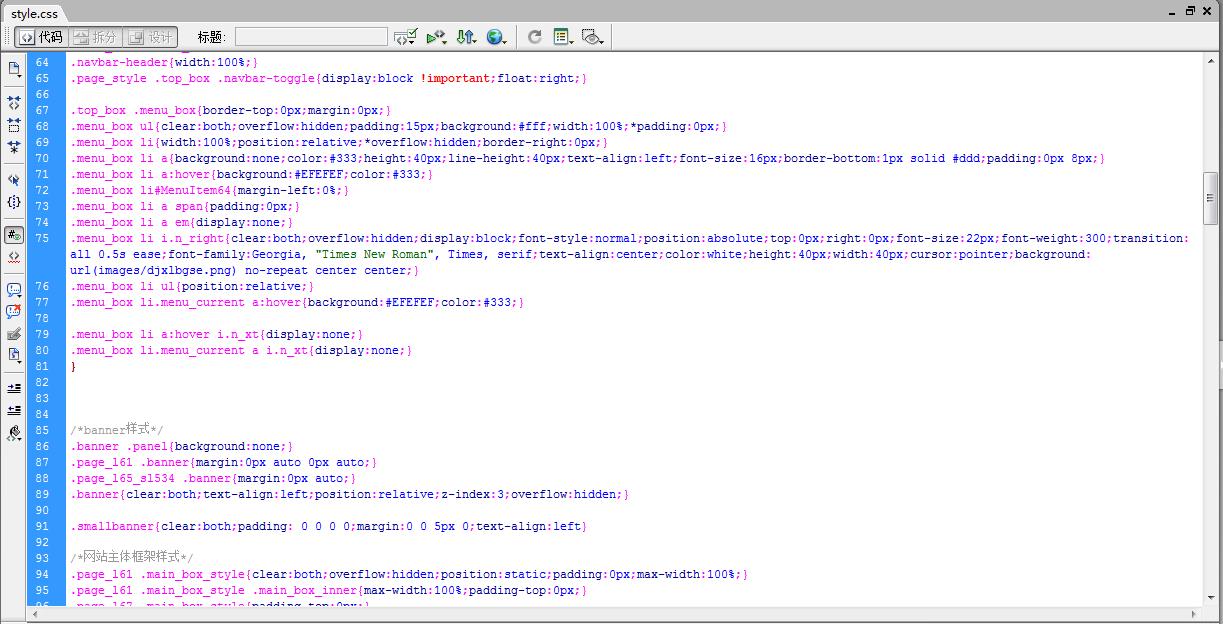Open the documents list dropdown

pos(14,70)
